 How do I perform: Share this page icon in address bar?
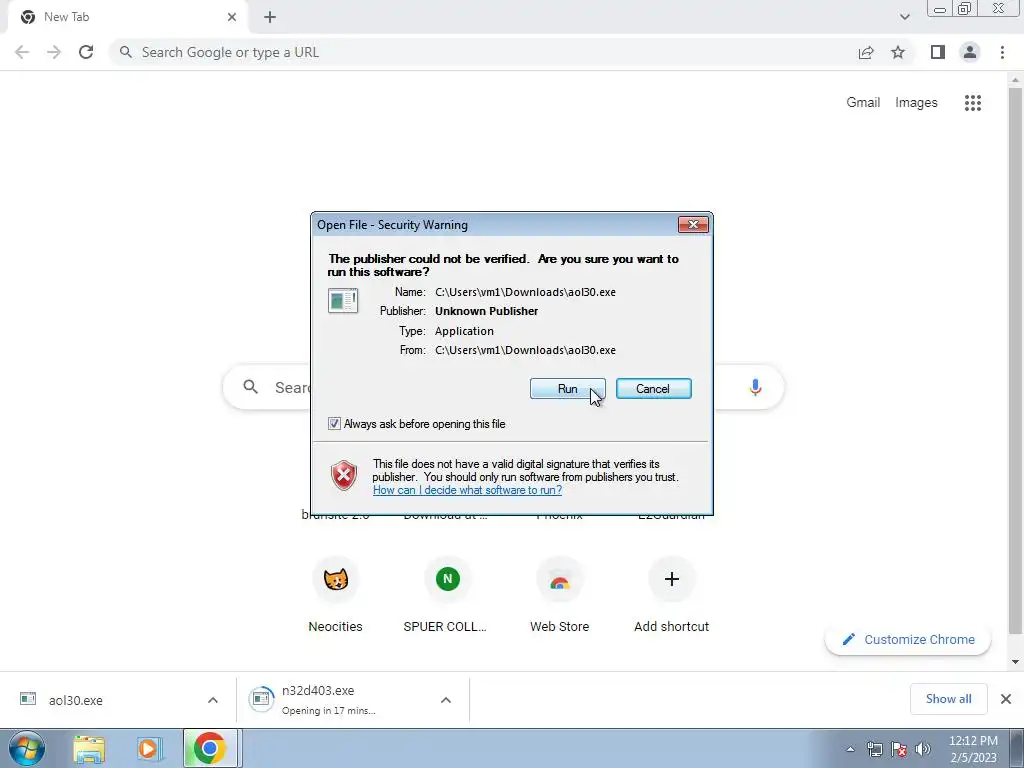(x=866, y=52)
